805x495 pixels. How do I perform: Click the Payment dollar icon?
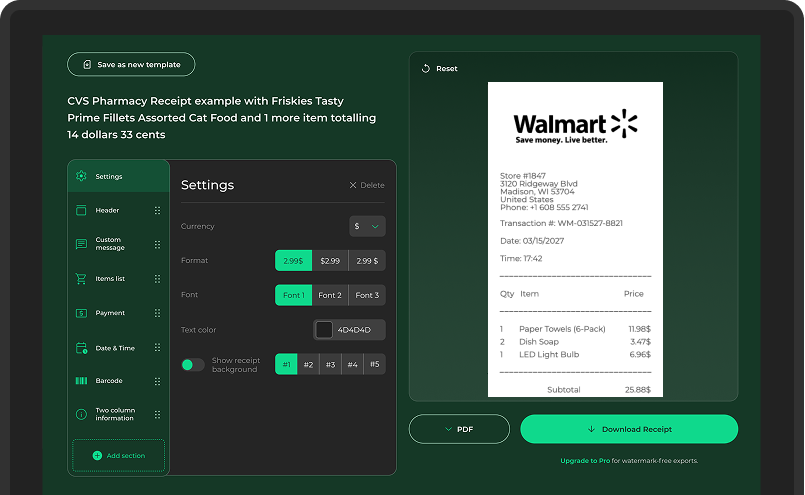click(81, 313)
